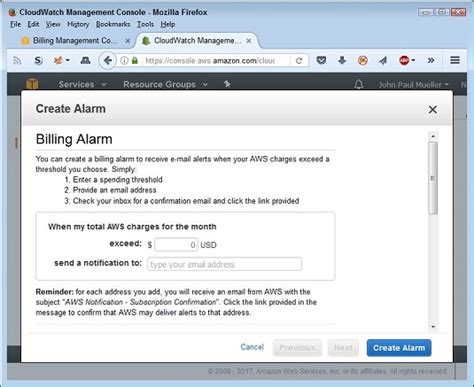
Task: Show more toolbar items with double chevron
Action: [431, 60]
